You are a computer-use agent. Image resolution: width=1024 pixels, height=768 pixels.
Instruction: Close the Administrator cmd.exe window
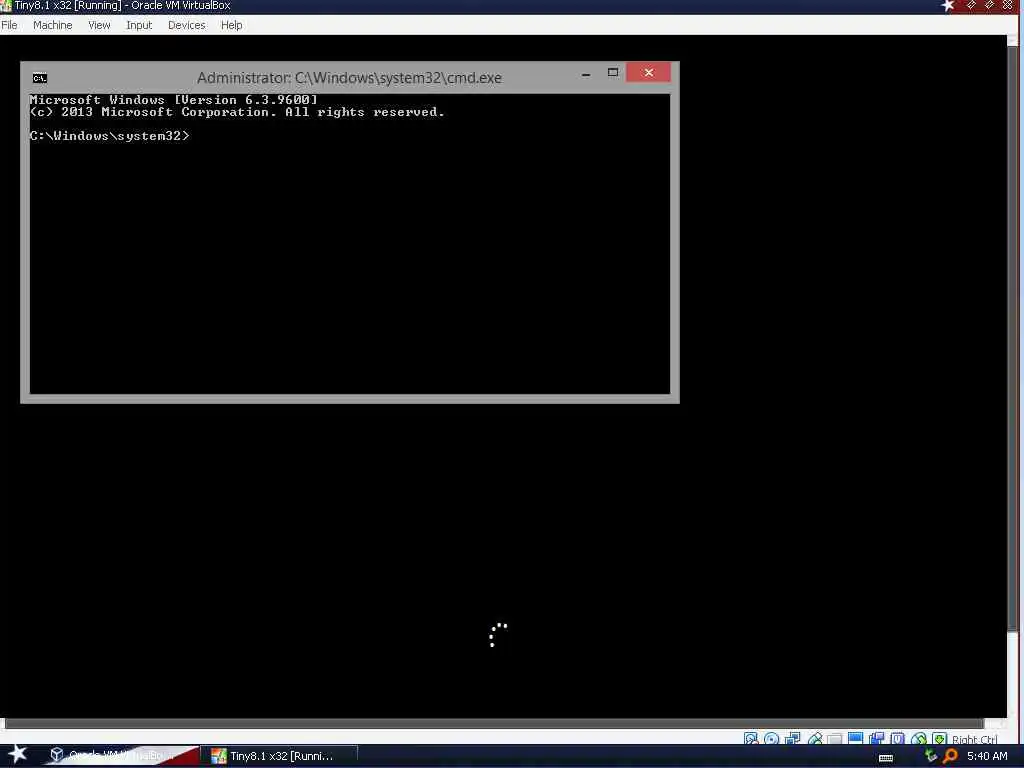(648, 72)
